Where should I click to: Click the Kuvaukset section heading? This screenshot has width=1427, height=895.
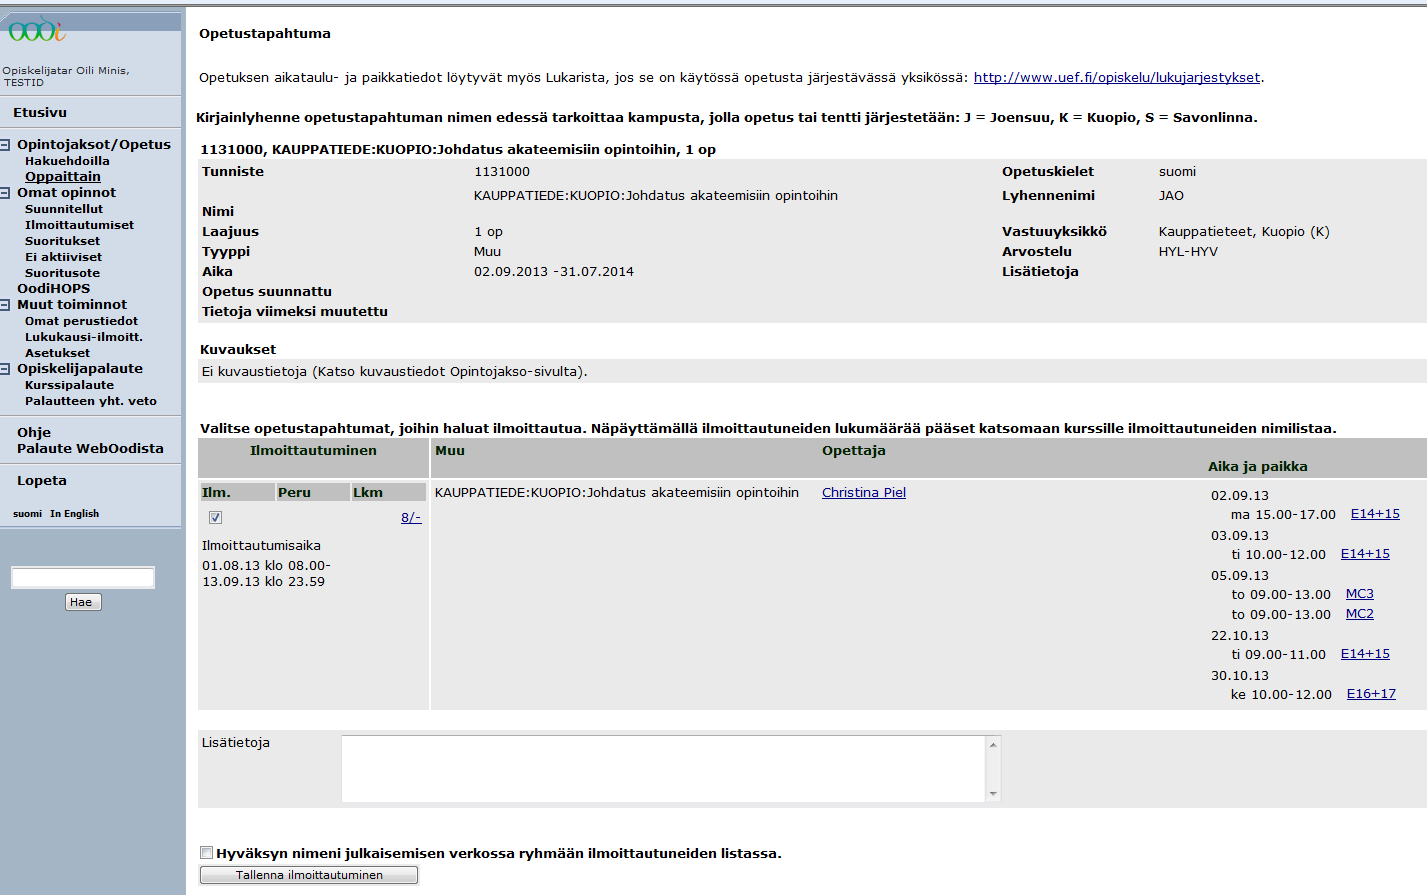click(238, 350)
